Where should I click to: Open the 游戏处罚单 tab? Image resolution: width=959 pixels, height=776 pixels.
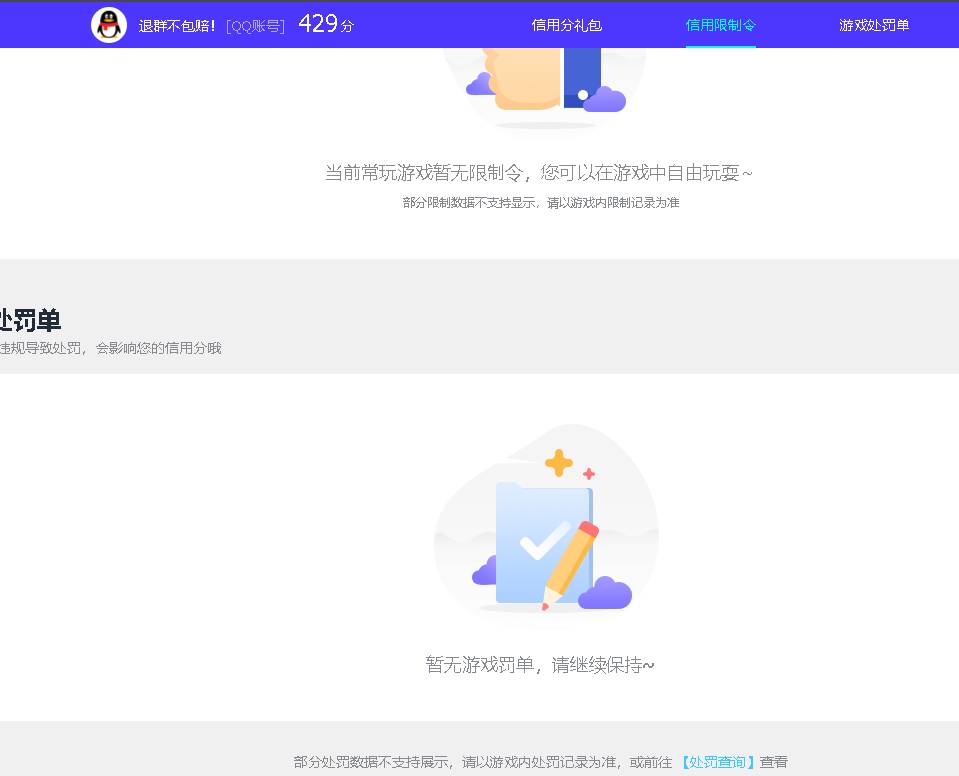pyautogui.click(x=874, y=24)
